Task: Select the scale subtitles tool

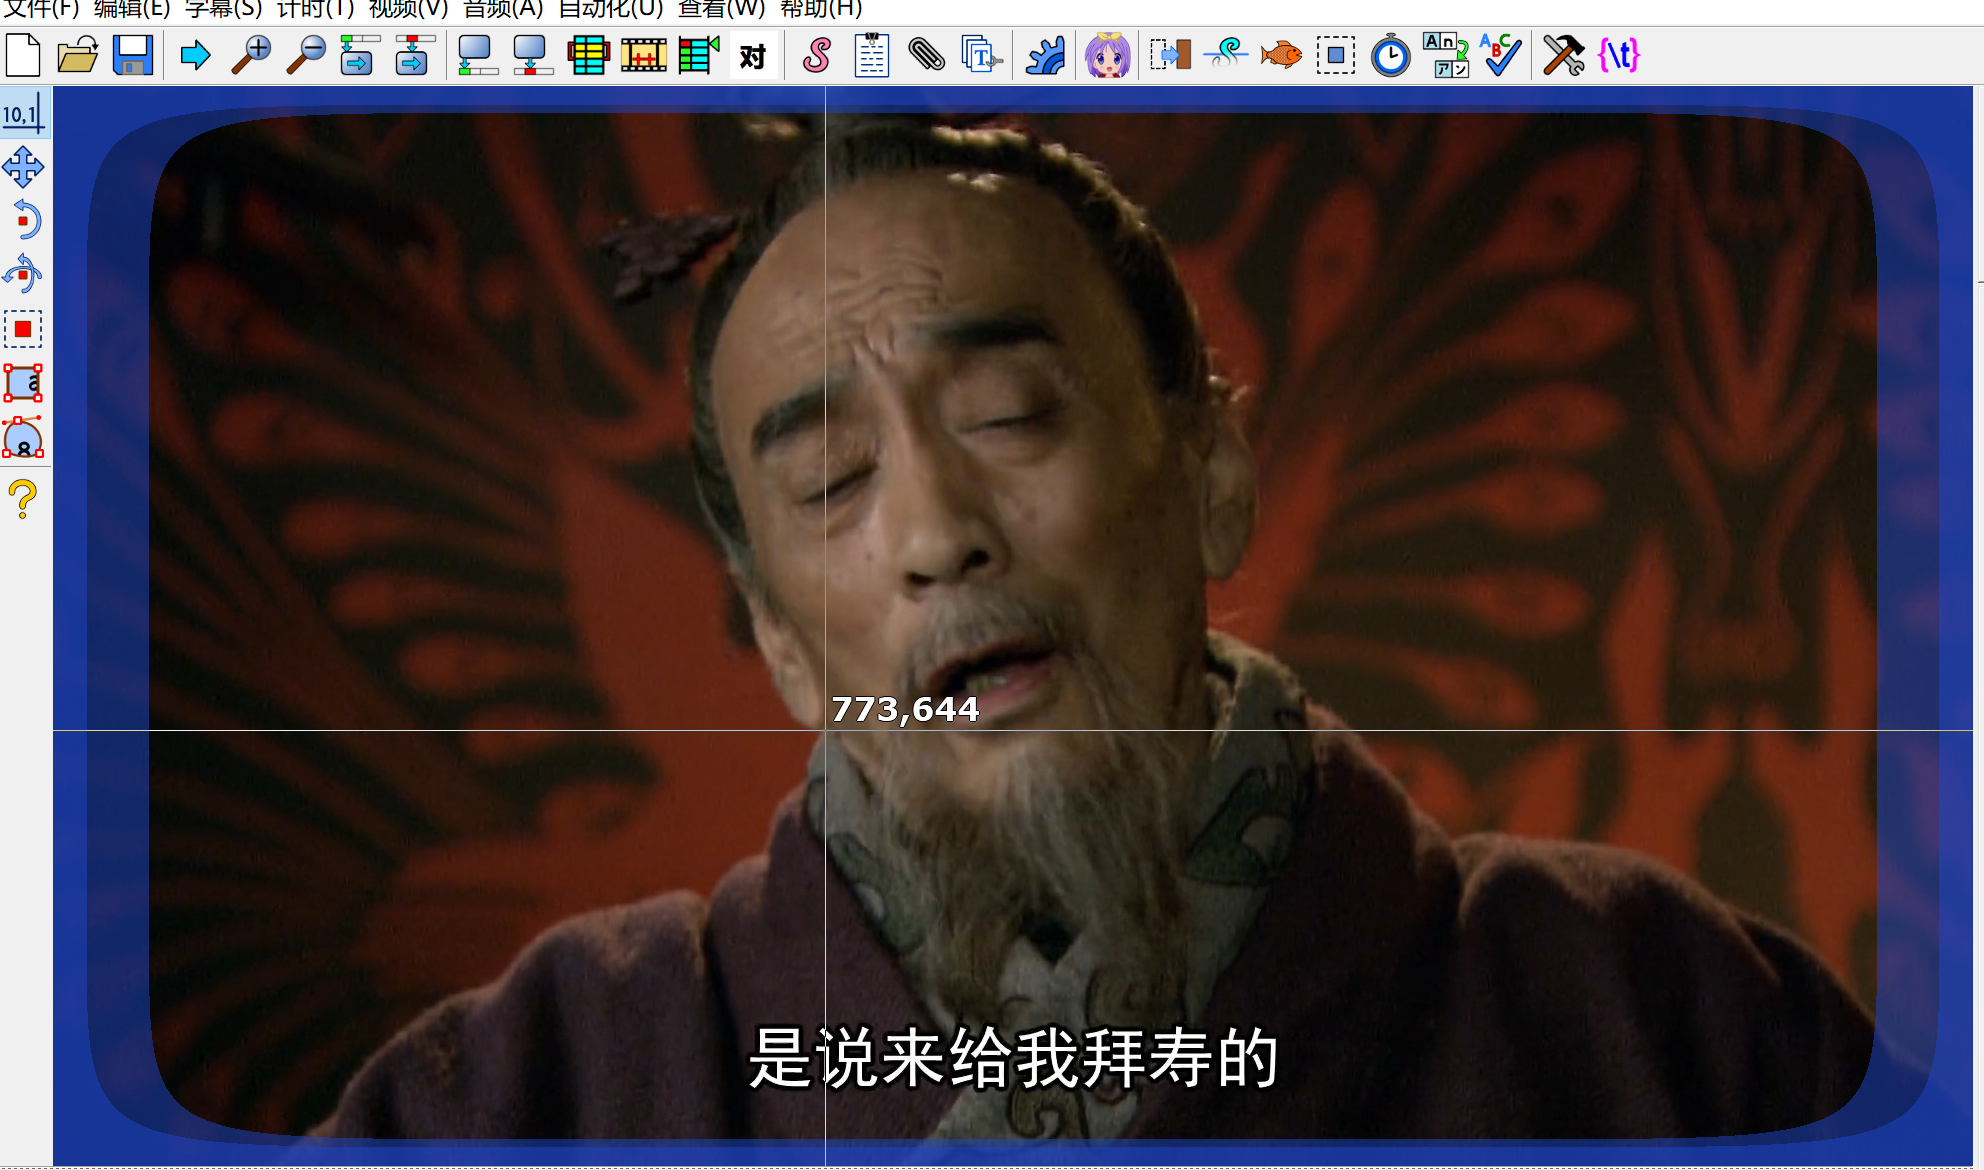Action: coord(22,329)
